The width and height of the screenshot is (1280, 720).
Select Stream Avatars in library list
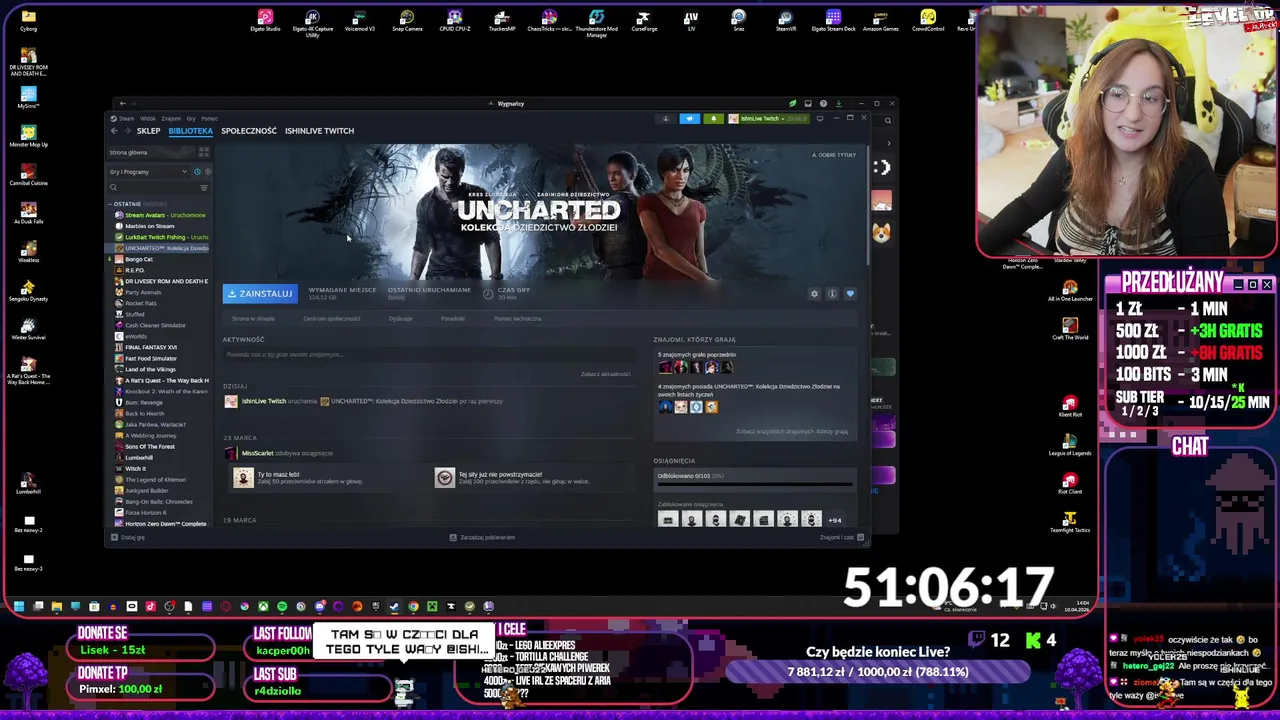(160, 215)
